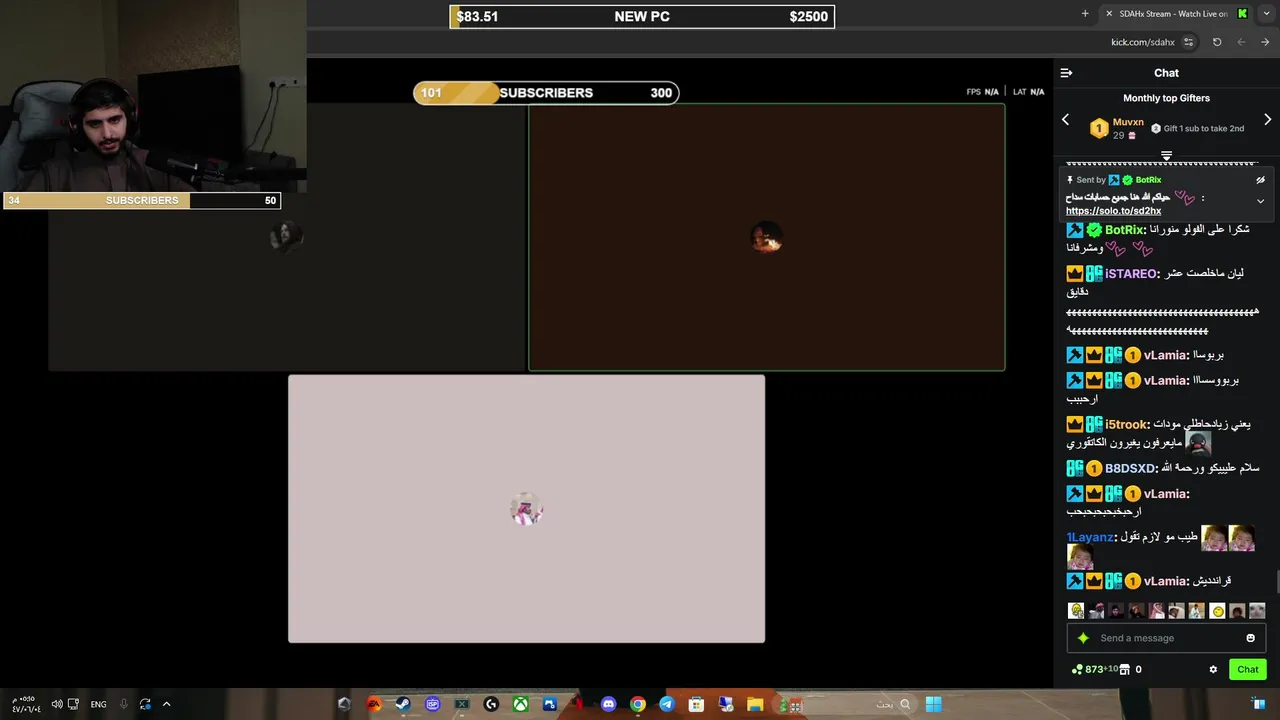
Task: Collapse the chat panel via the arrow-lines icon
Action: (1066, 73)
